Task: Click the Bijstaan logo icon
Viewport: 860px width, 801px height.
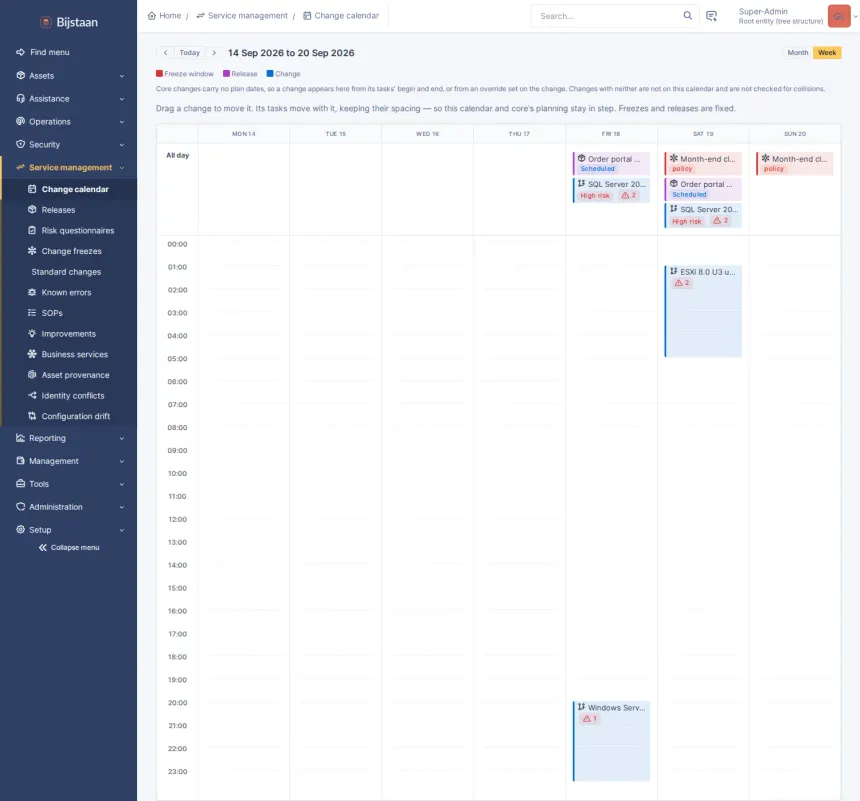Action: [46, 22]
